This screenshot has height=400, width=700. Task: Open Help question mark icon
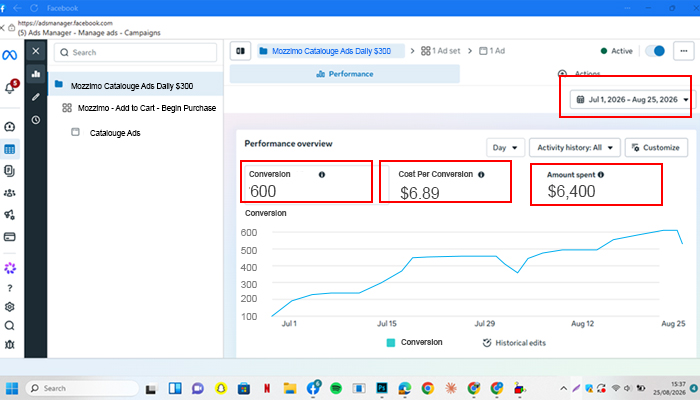pyautogui.click(x=10, y=288)
